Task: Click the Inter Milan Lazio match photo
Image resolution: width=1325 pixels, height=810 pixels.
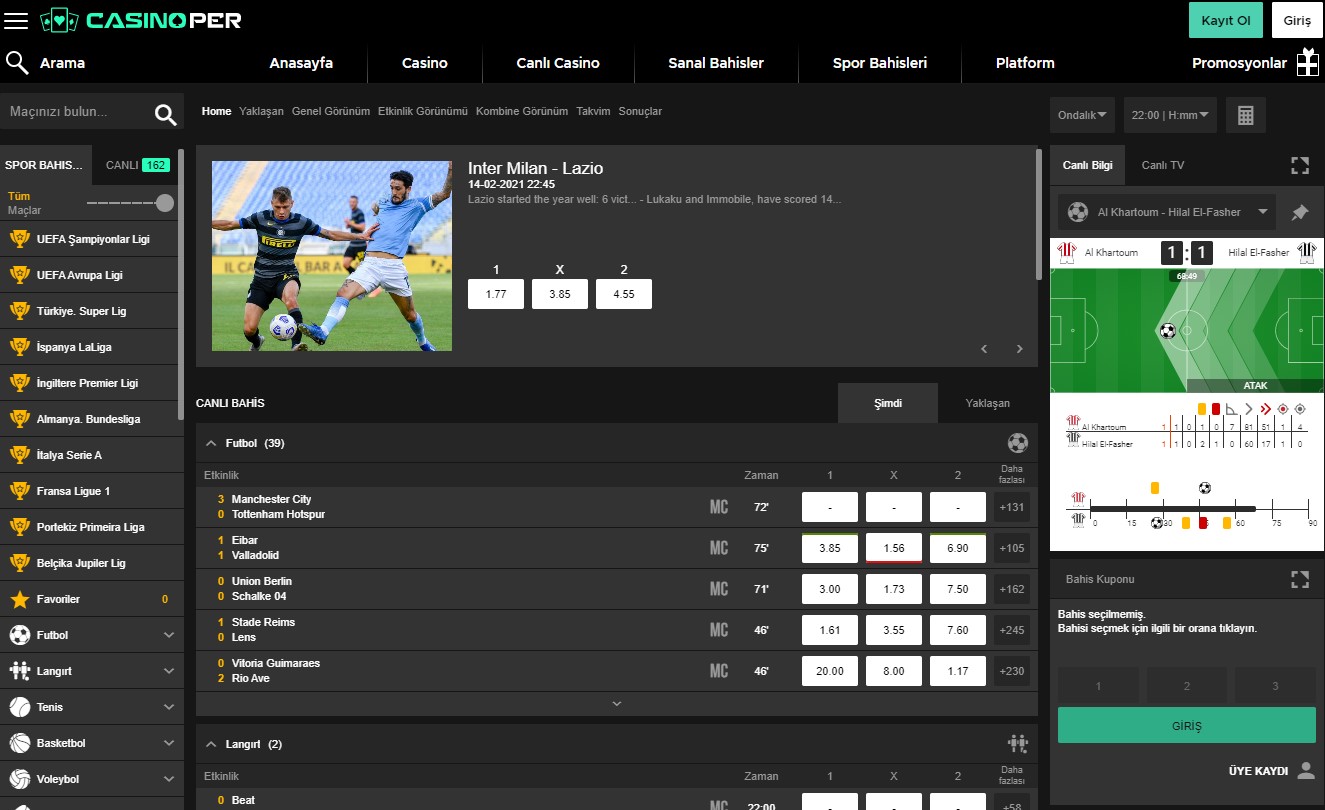Action: 332,256
